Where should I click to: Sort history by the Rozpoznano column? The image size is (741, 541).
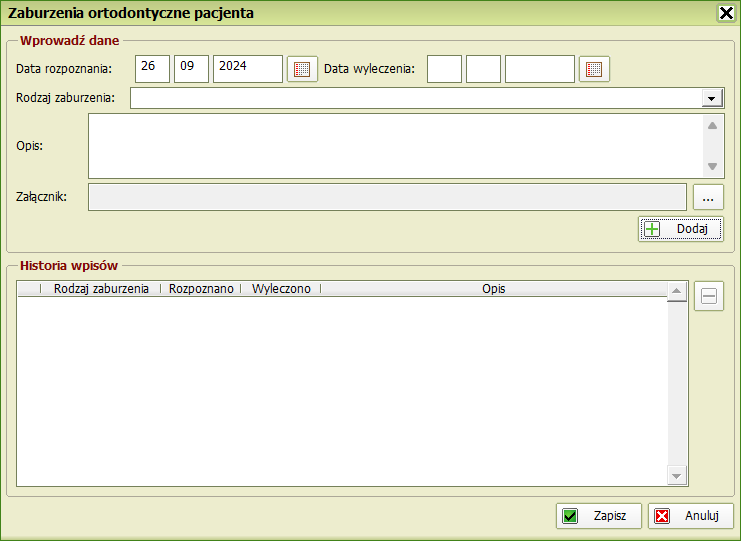[x=201, y=289]
